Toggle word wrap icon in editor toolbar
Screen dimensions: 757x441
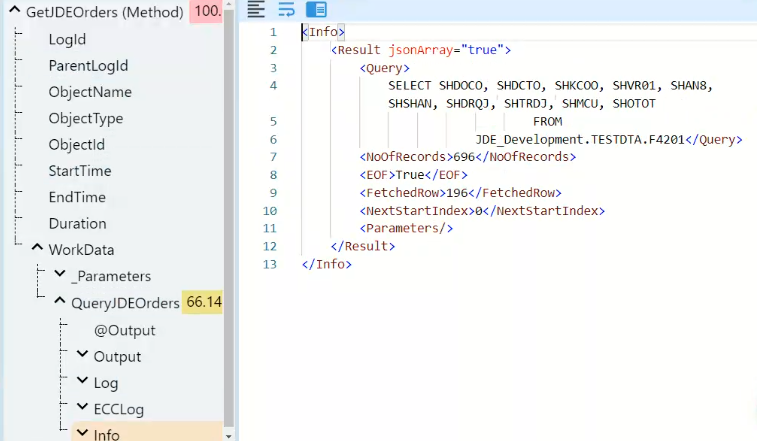[x=286, y=9]
